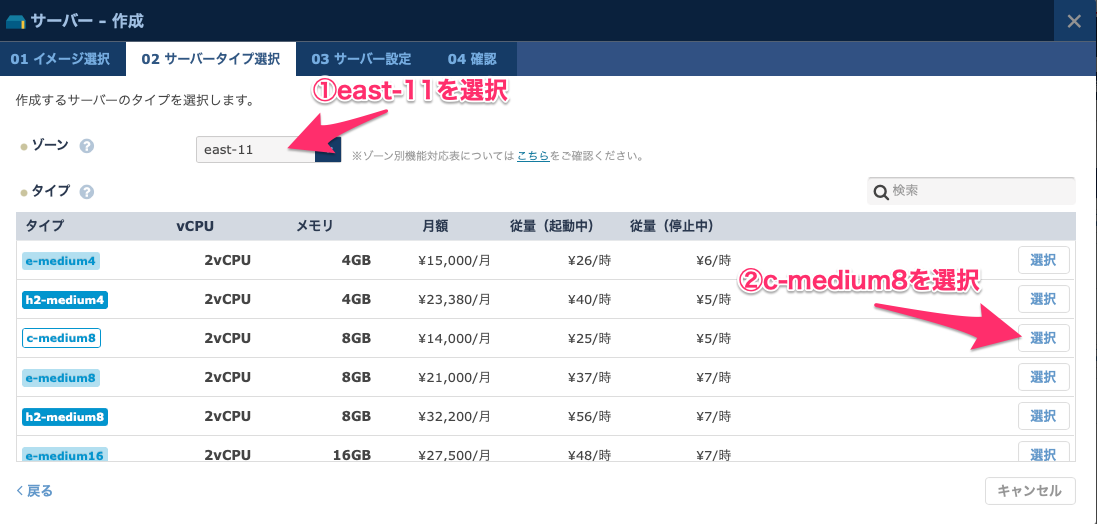Close the server creation dialog
This screenshot has height=524, width=1097.
coord(1074,21)
